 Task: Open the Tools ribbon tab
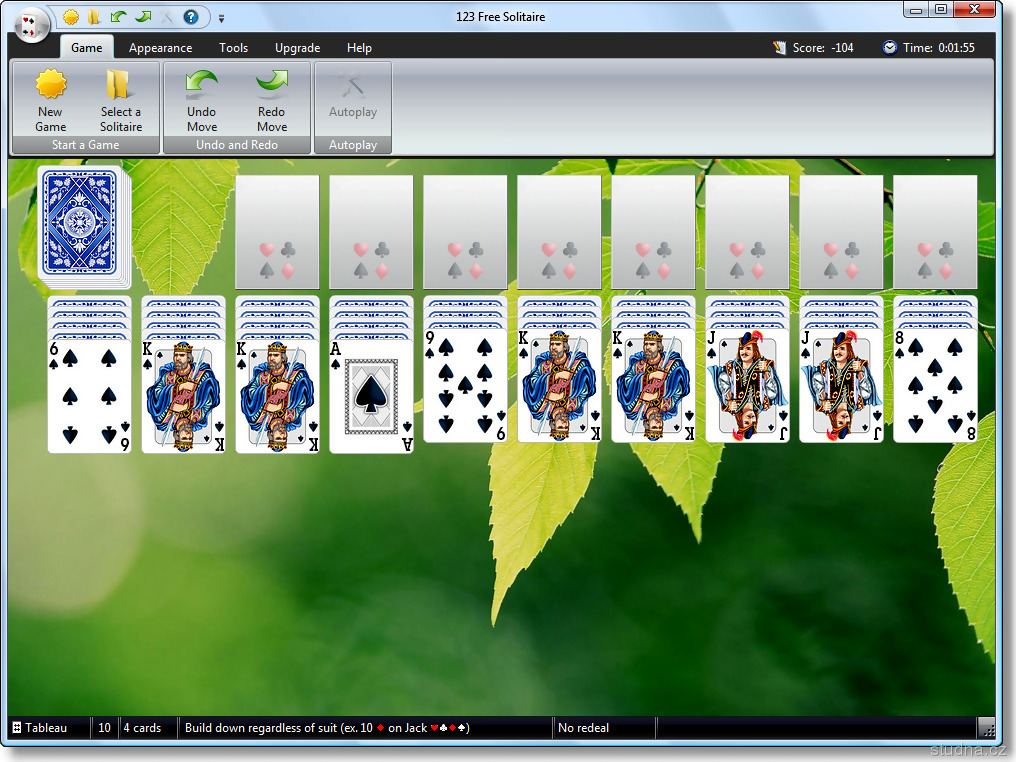pos(233,48)
